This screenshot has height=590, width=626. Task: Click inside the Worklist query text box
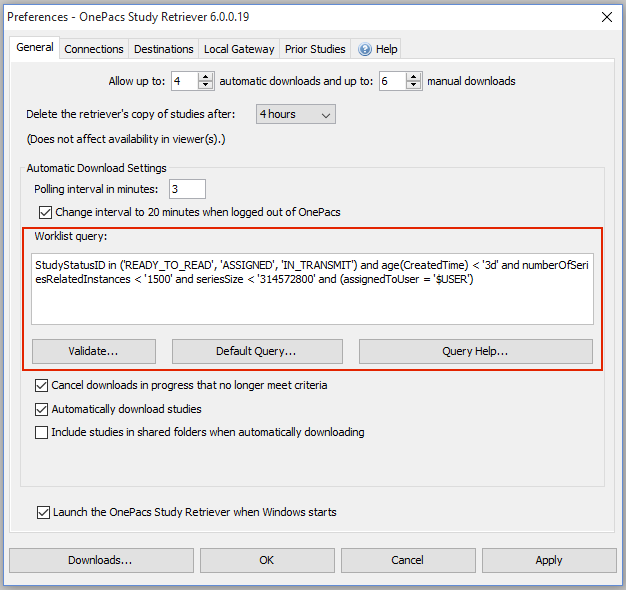pyautogui.click(x=312, y=289)
